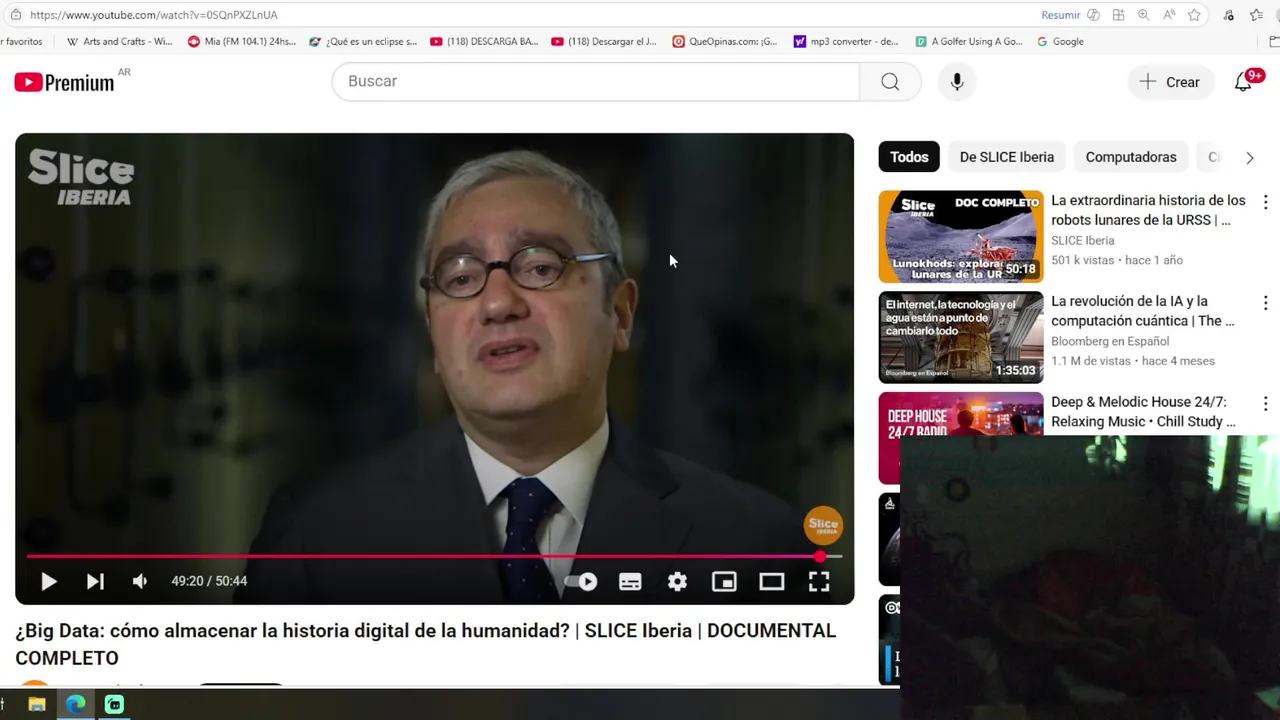Play the video with the play button
Viewport: 1280px width, 720px height.
(x=48, y=581)
